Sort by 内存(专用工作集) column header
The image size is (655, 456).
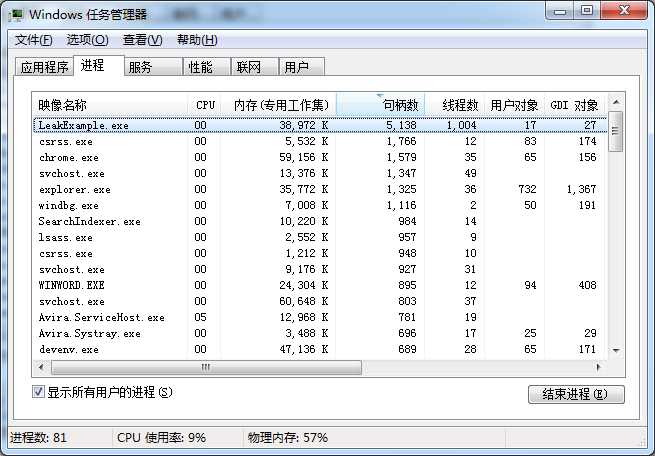click(278, 105)
